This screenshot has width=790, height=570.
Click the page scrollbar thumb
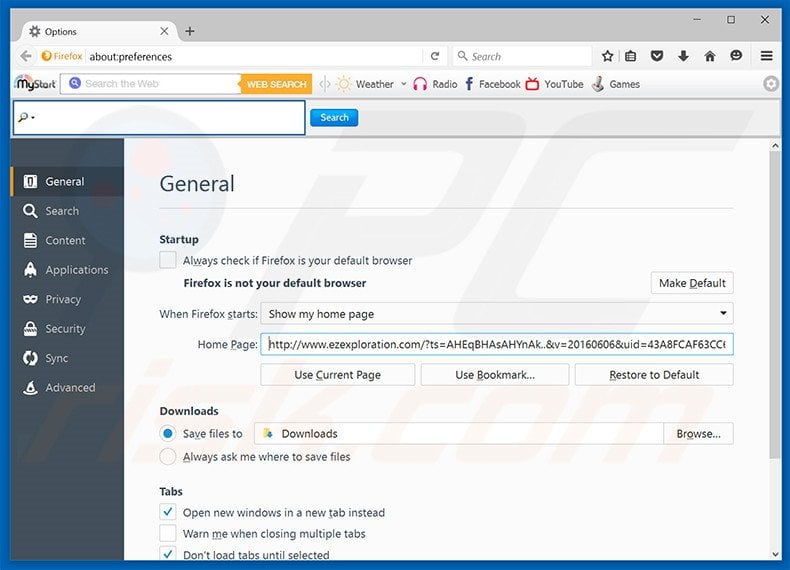[775, 304]
